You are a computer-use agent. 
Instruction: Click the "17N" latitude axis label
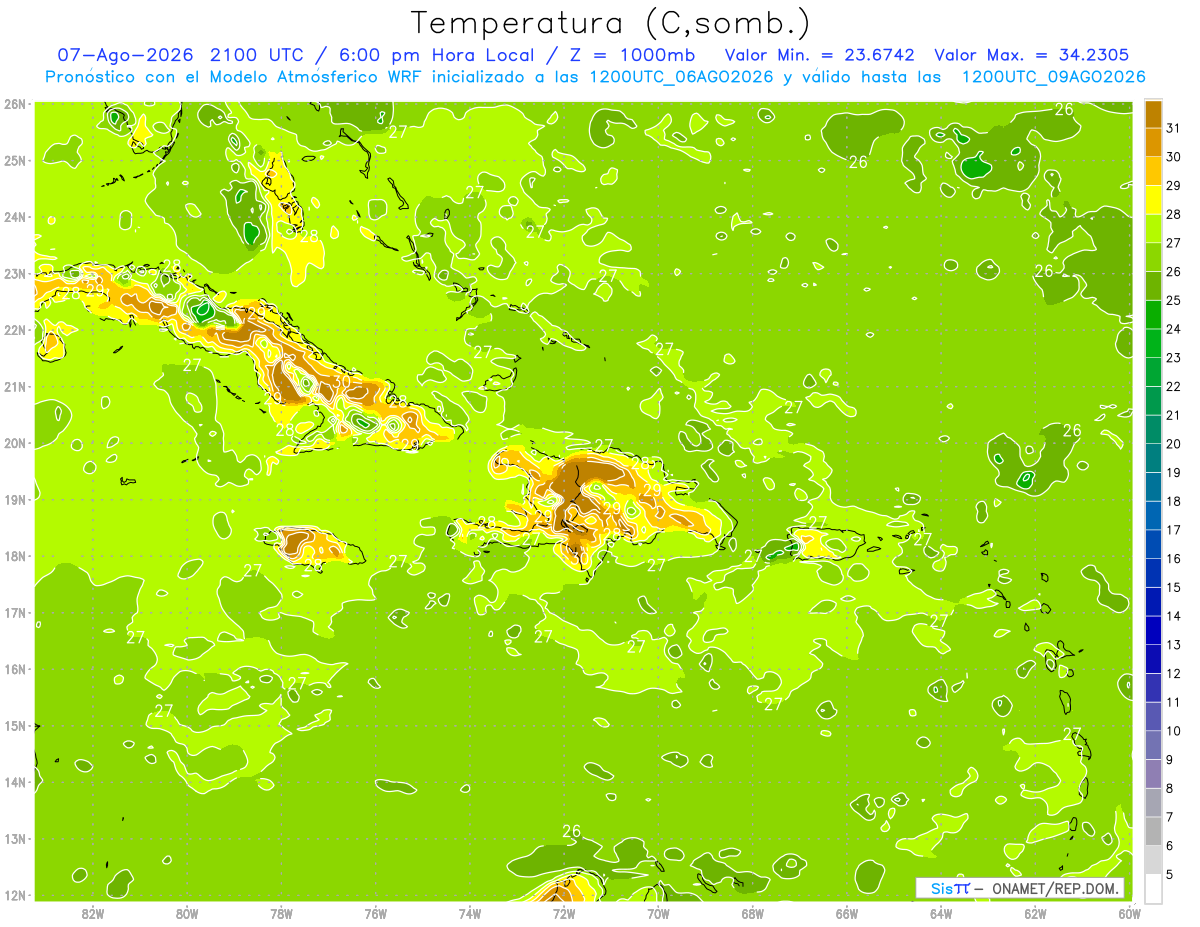coord(15,613)
